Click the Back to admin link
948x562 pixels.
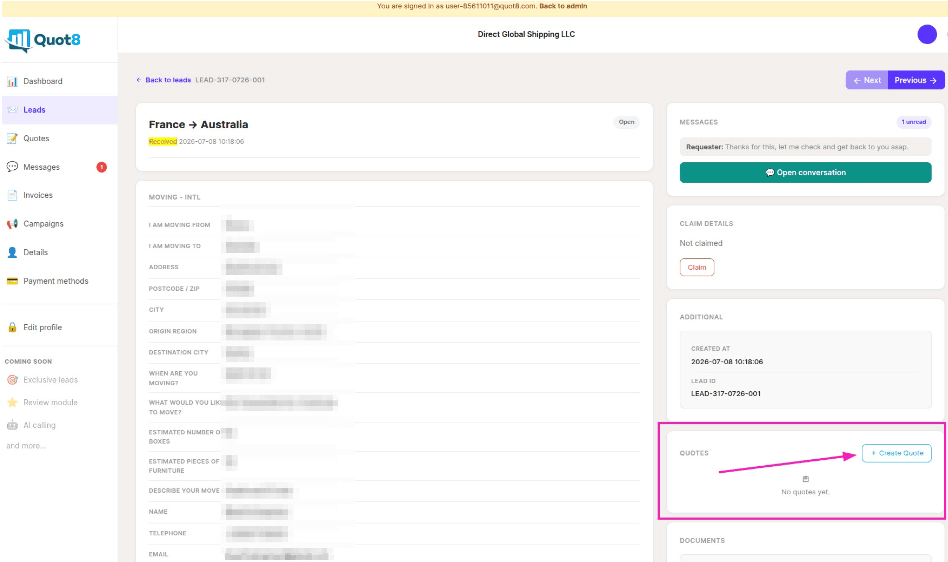tap(563, 6)
